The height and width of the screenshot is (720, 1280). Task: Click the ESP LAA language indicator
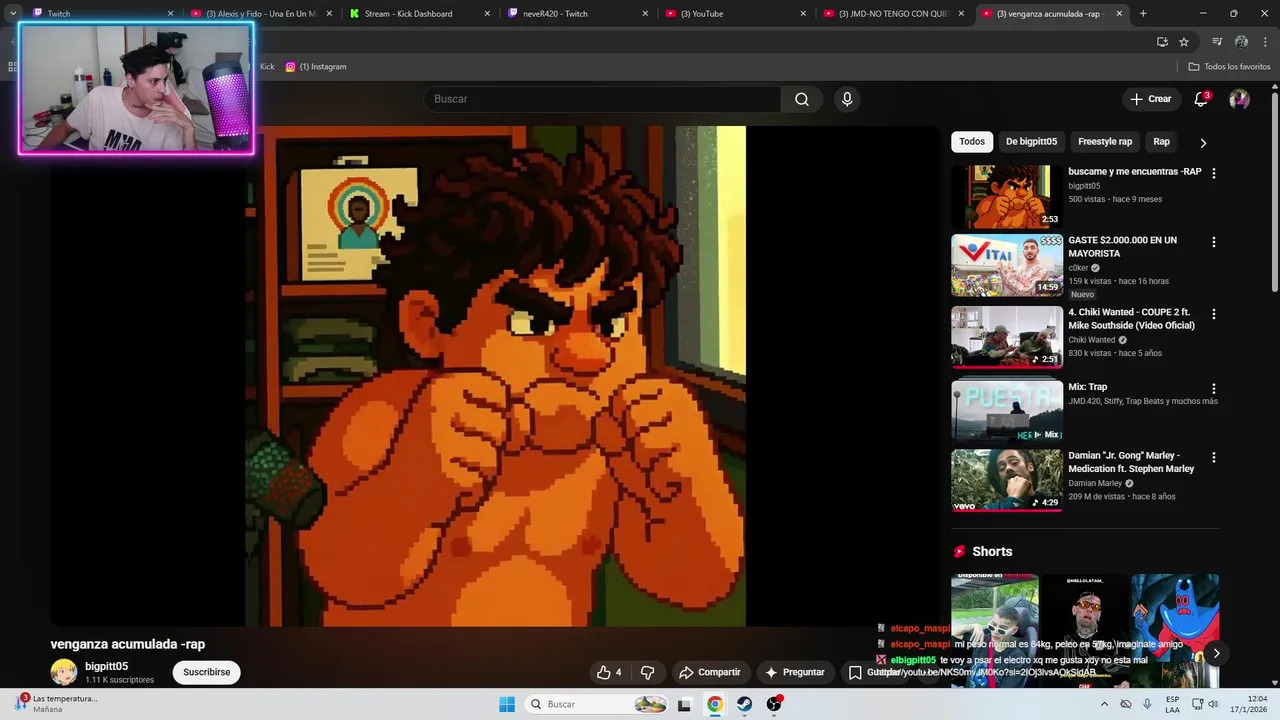coord(1173,704)
